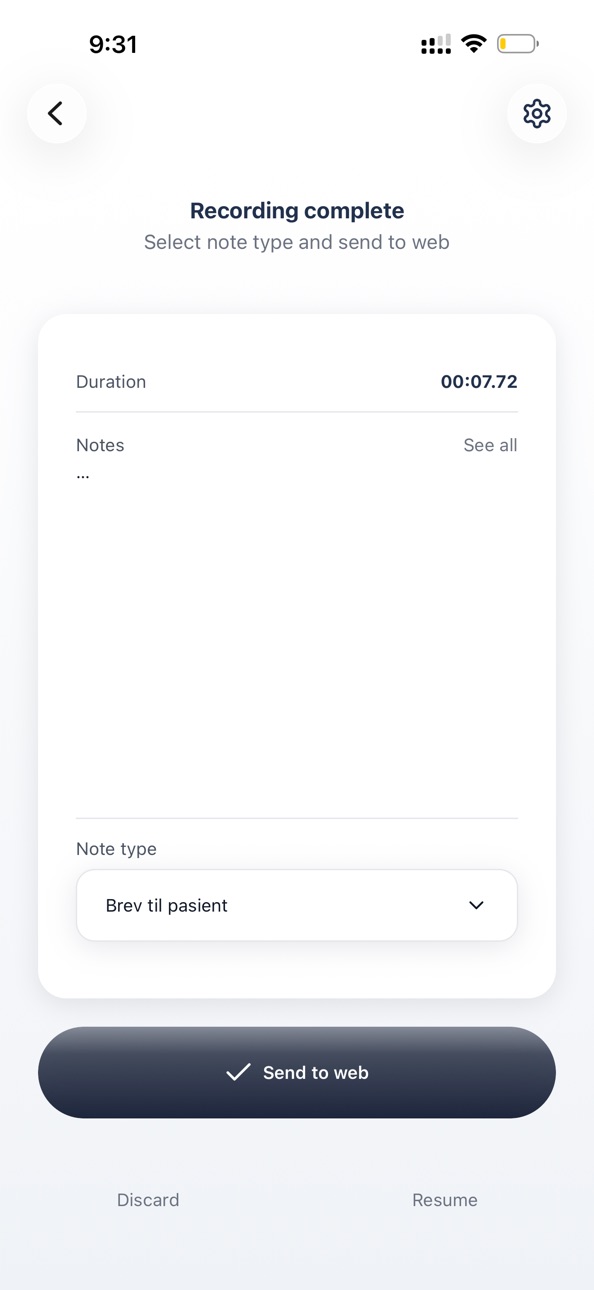Expand the note type chevron arrow
The image size is (594, 1290).
coord(476,905)
